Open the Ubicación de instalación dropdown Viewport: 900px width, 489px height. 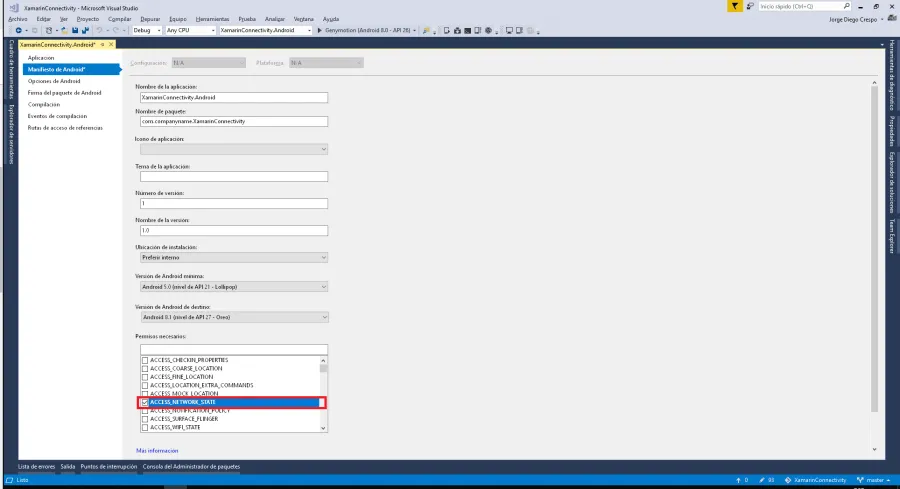[234, 258]
